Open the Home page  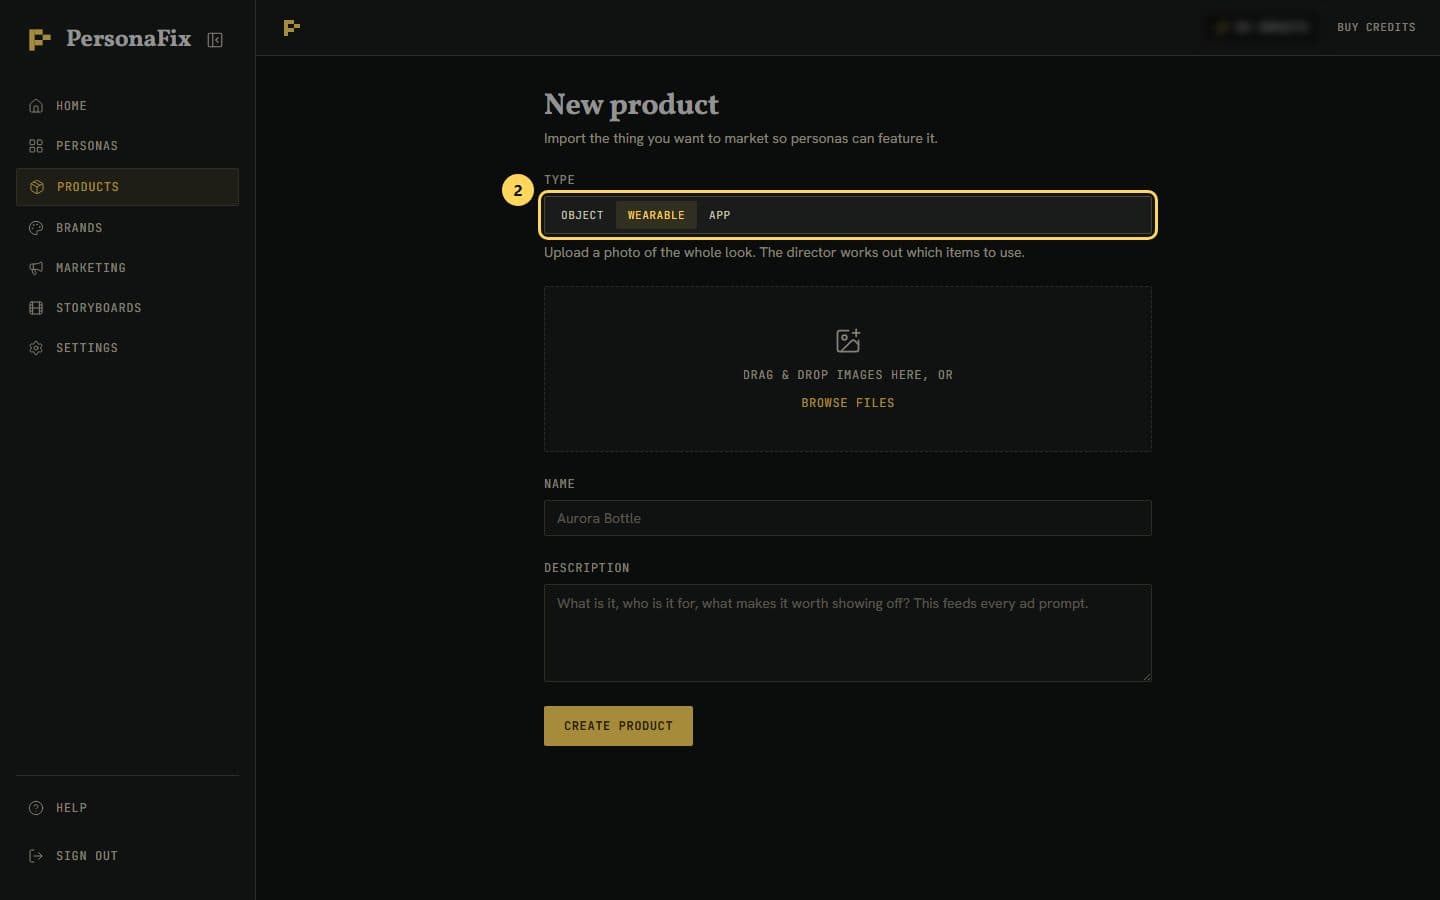127,106
